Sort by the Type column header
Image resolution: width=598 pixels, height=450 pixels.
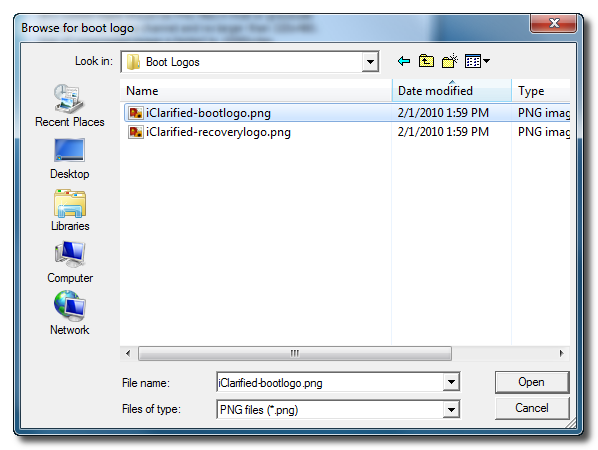[x=541, y=91]
